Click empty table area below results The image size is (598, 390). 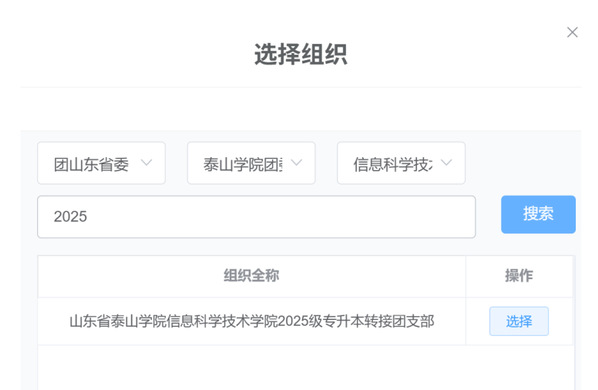pos(305,368)
